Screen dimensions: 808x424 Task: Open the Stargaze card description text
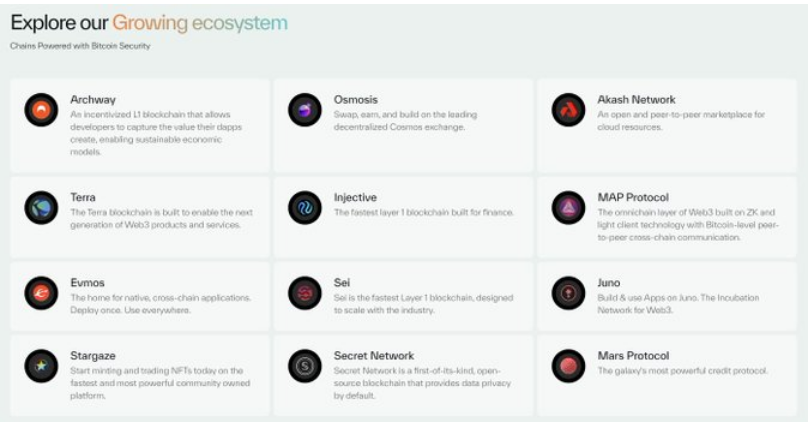pos(160,383)
